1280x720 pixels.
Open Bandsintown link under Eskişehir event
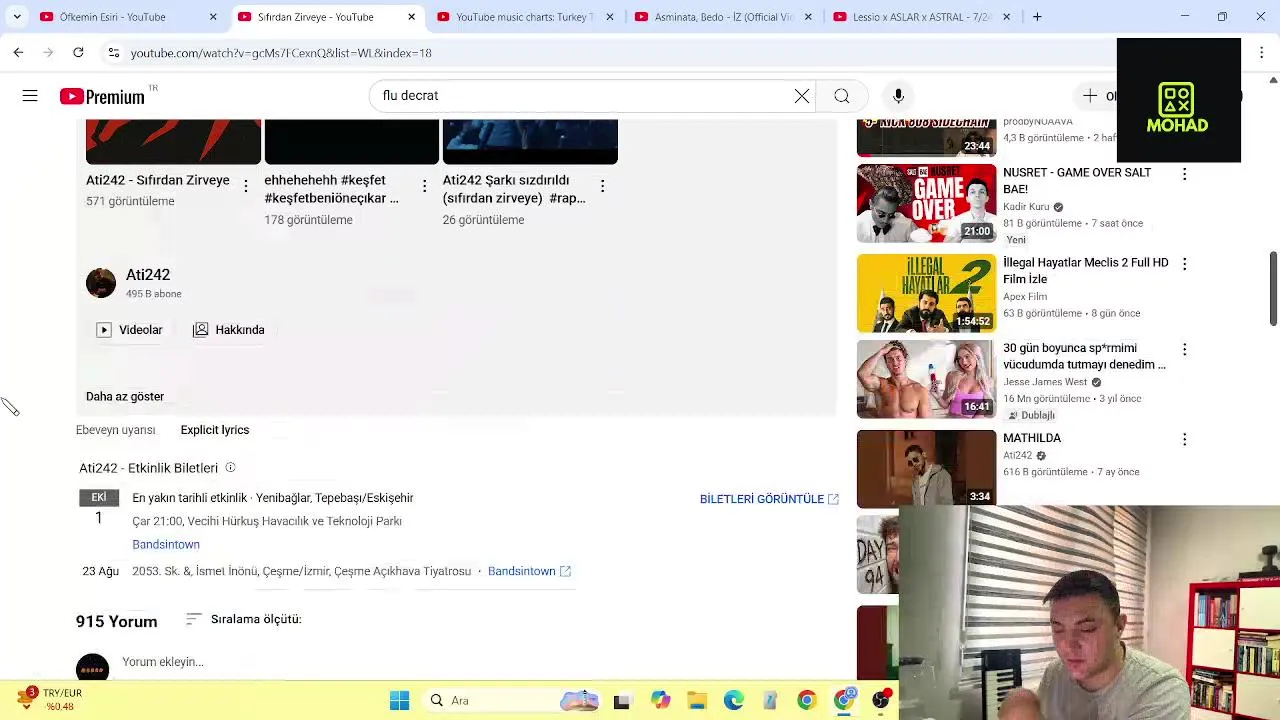(x=166, y=545)
